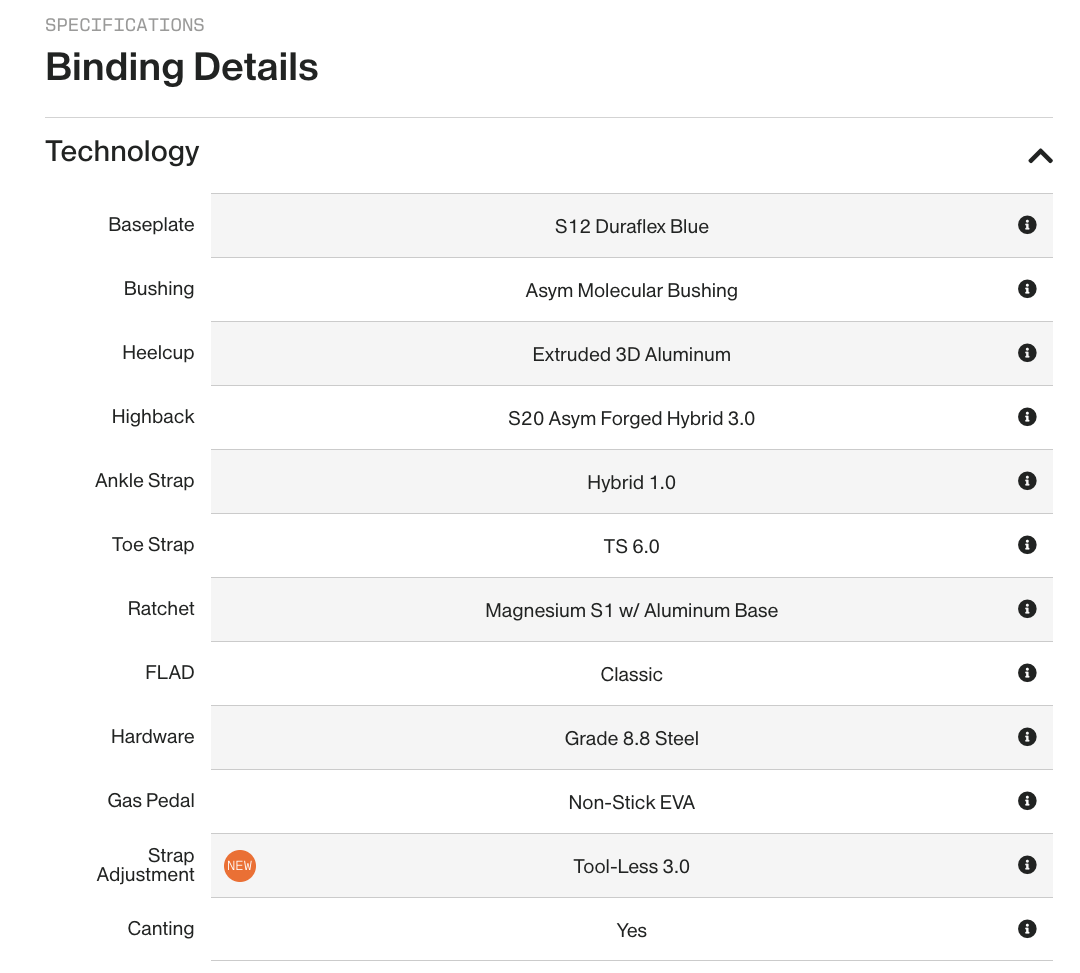Viewport: 1080px width, 973px height.
Task: Click Ankle Strap Hybrid 1.0 info icon
Action: coord(1026,481)
